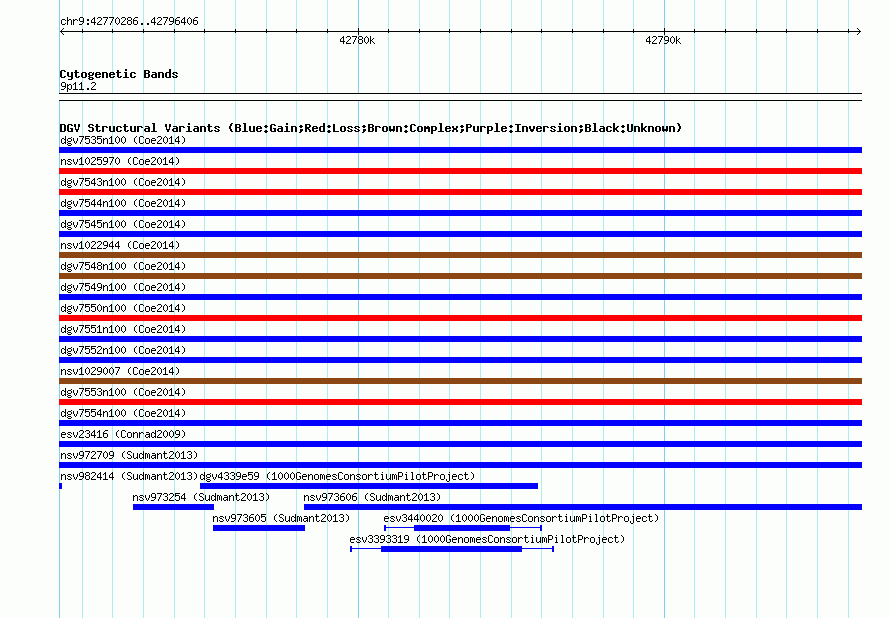Click the dgv7544n100 (Coe2014) label
Image resolution: width=890 pixels, height=618 pixels.
(x=123, y=203)
